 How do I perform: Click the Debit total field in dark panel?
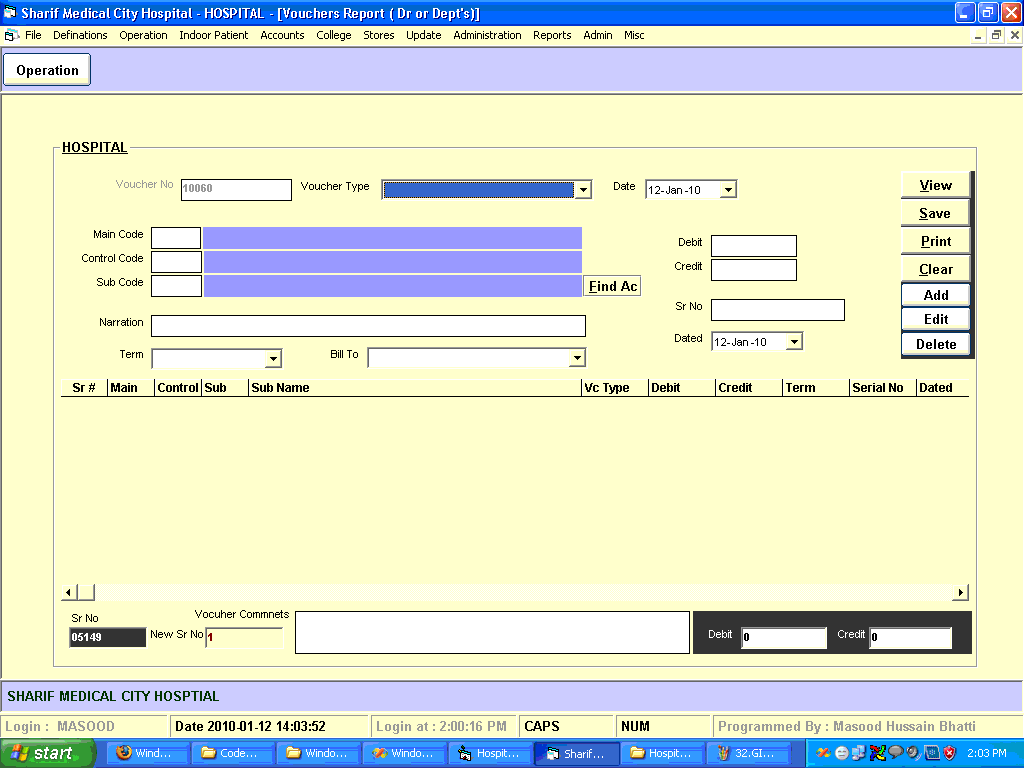pyautogui.click(x=784, y=637)
